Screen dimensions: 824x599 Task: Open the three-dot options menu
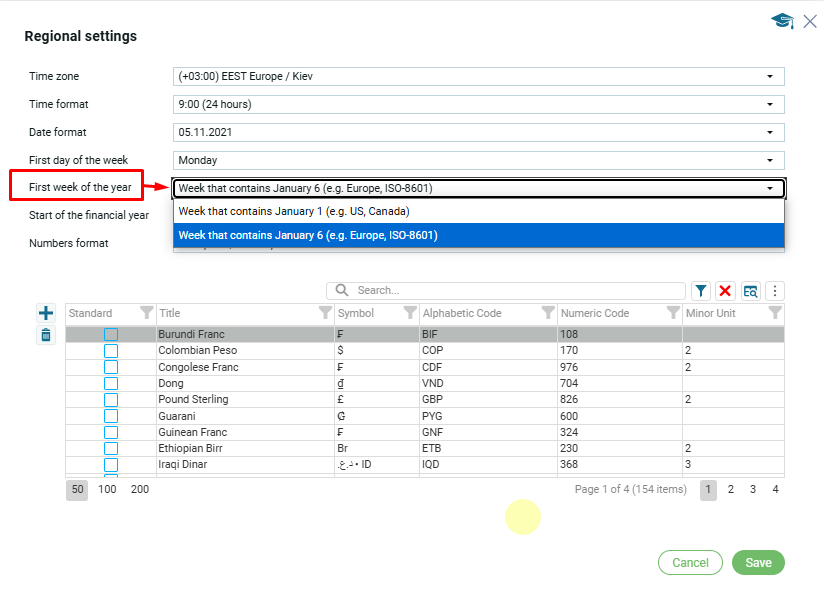[x=774, y=291]
